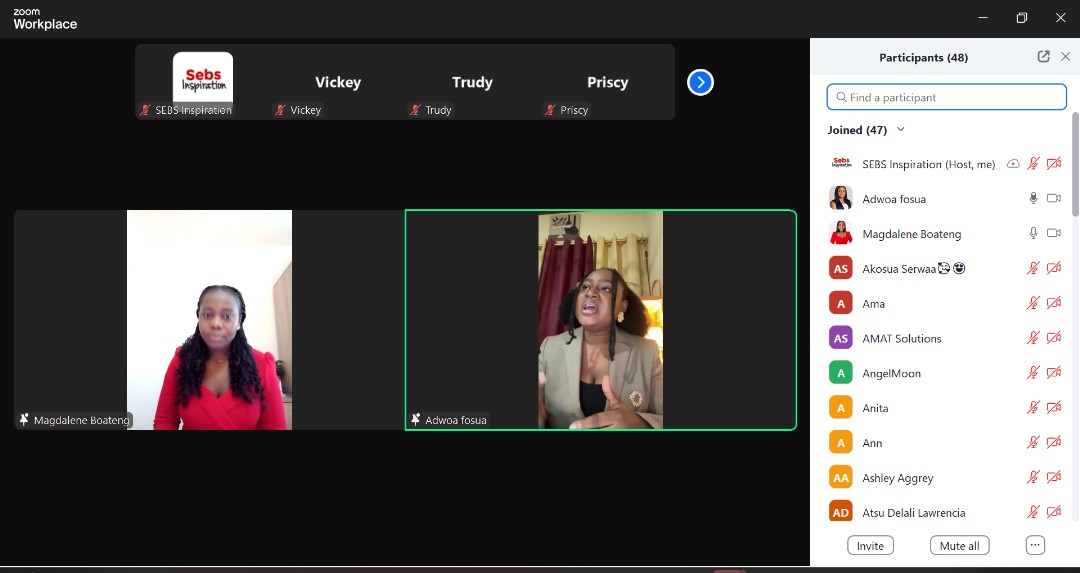Click Magdalene Boateng's camera icon in list
The width and height of the screenshot is (1080, 573).
tap(1053, 234)
